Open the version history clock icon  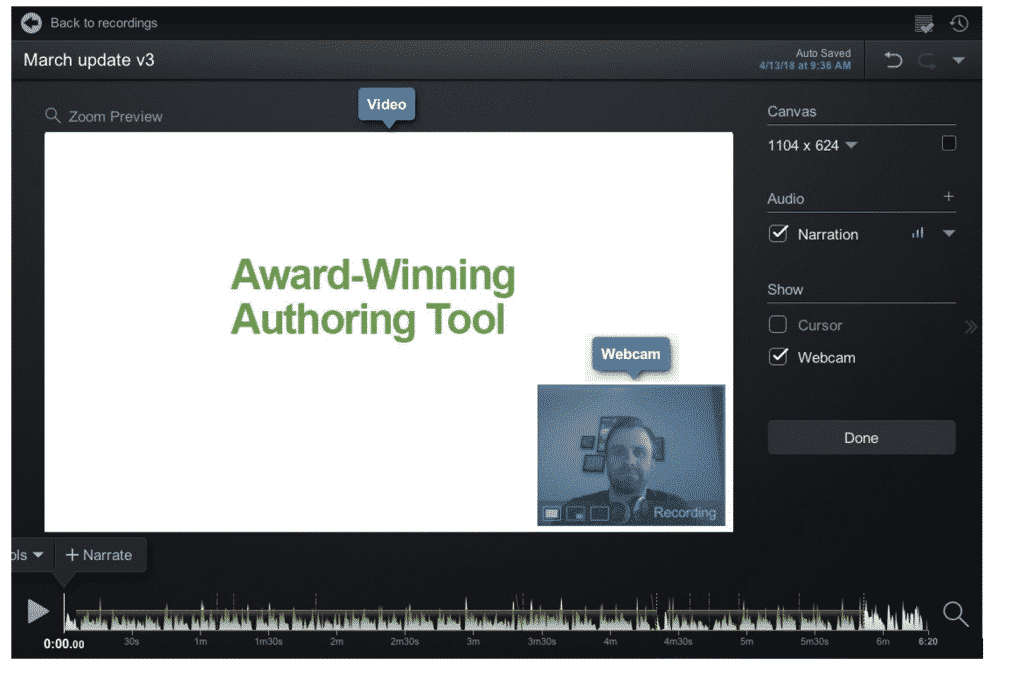(958, 23)
